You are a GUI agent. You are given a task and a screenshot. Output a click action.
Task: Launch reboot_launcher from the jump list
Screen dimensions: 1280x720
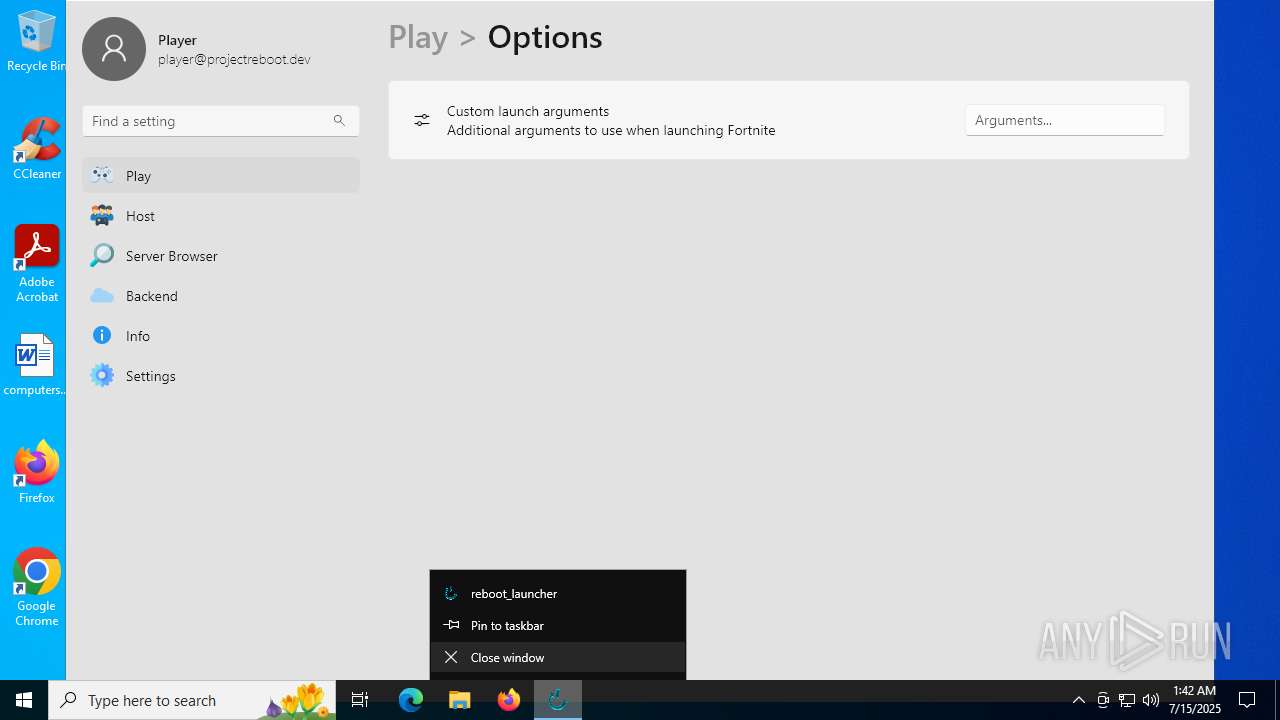558,593
